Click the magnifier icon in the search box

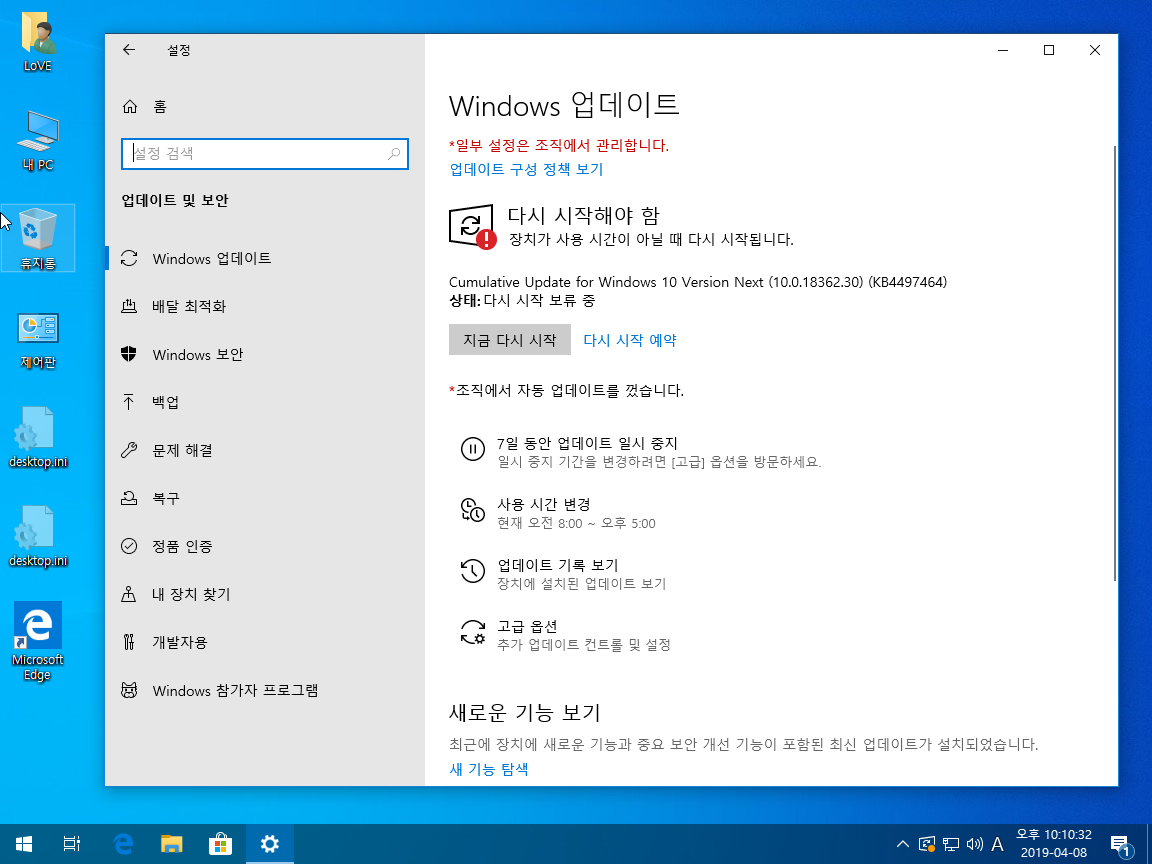tap(394, 154)
